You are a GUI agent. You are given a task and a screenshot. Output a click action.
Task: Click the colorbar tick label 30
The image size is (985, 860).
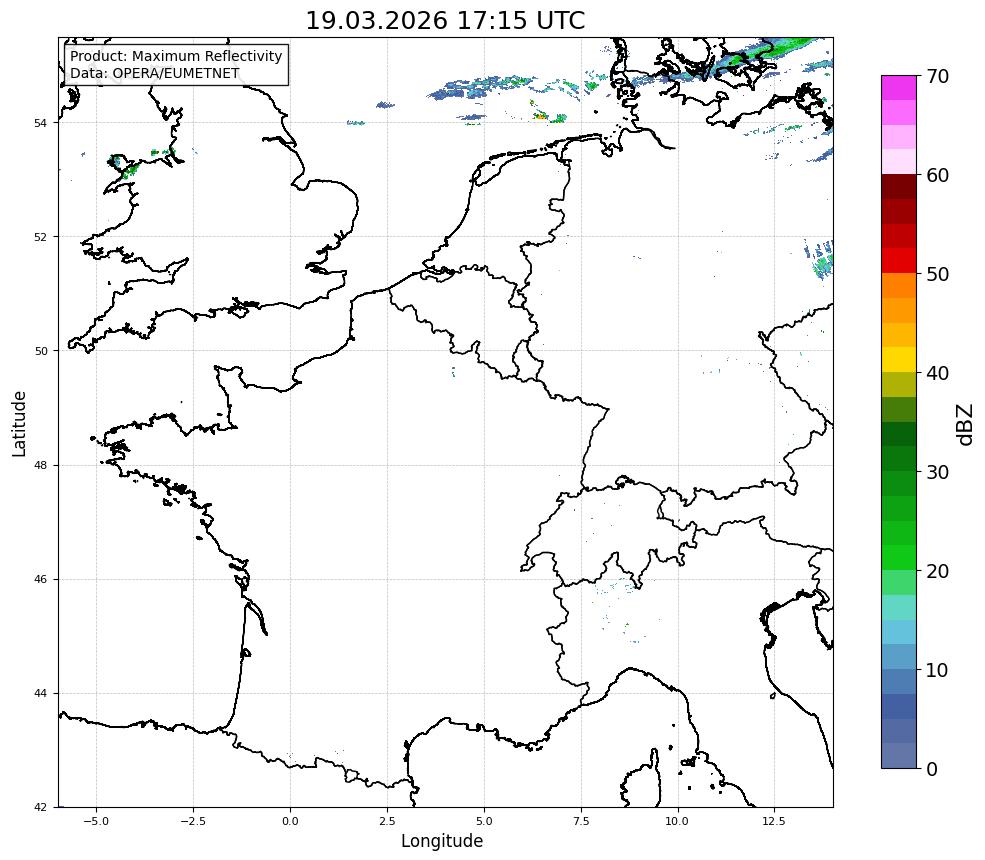tap(937, 472)
